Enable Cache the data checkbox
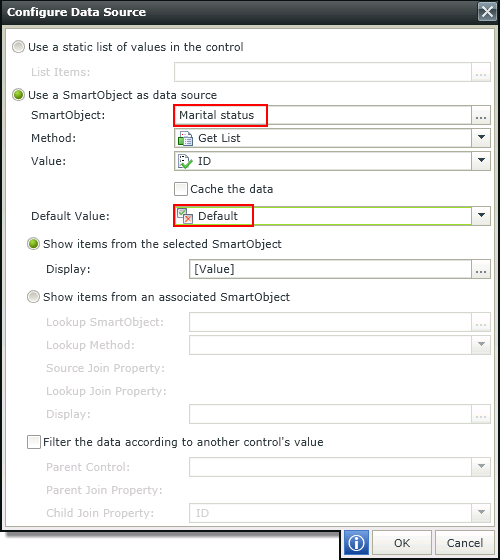500x560 pixels. [181, 189]
